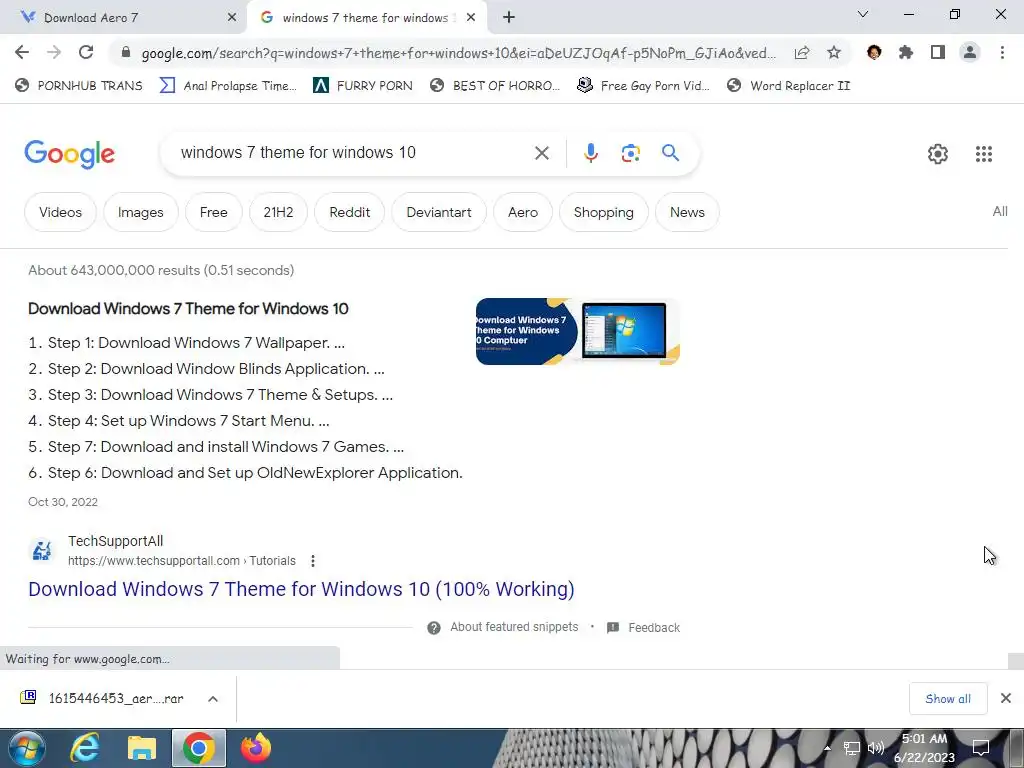Open the Chrome profile avatar
This screenshot has width=1024, height=768.
click(970, 52)
